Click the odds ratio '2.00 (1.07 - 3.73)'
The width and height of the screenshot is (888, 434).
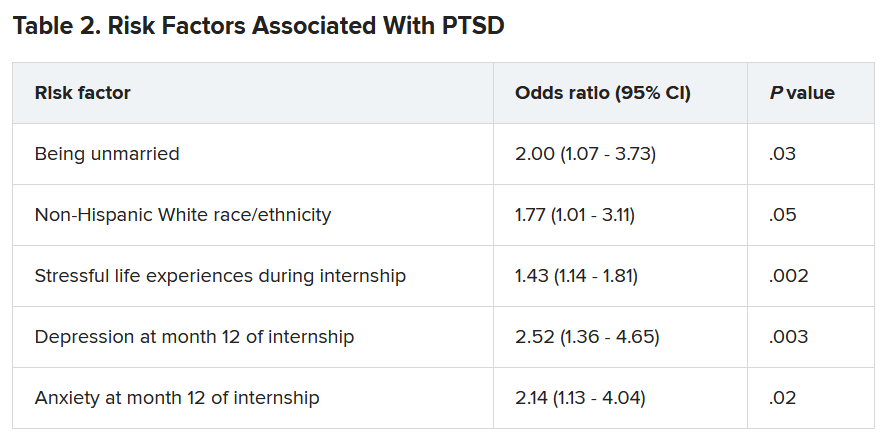coord(585,154)
